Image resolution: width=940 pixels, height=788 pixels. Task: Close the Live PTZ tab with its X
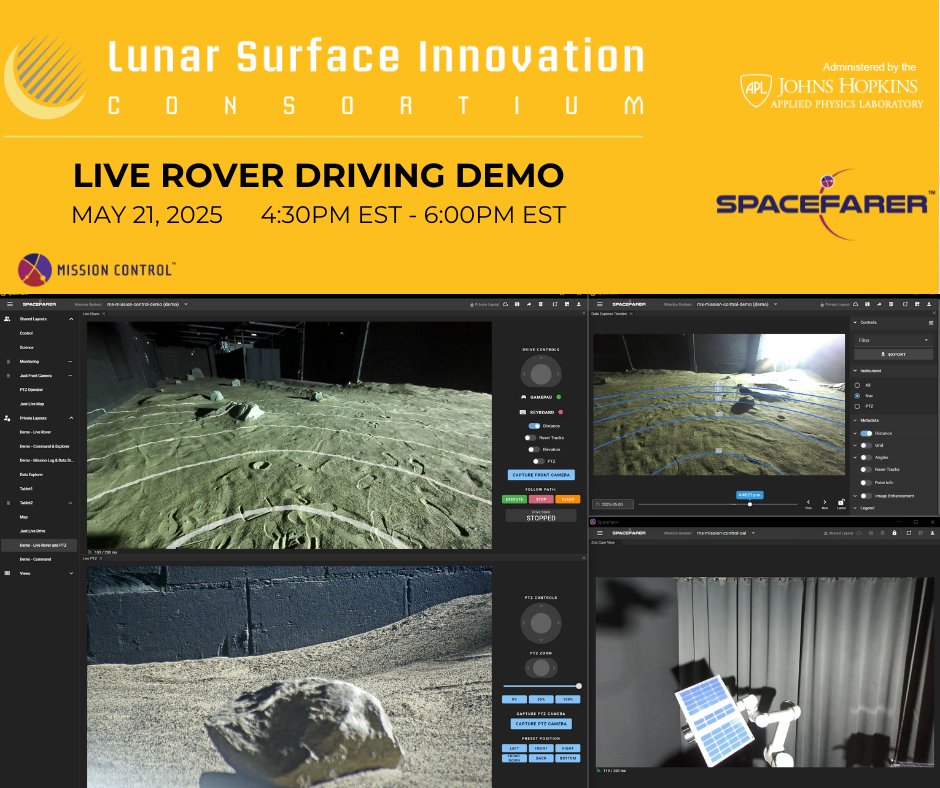[100, 558]
